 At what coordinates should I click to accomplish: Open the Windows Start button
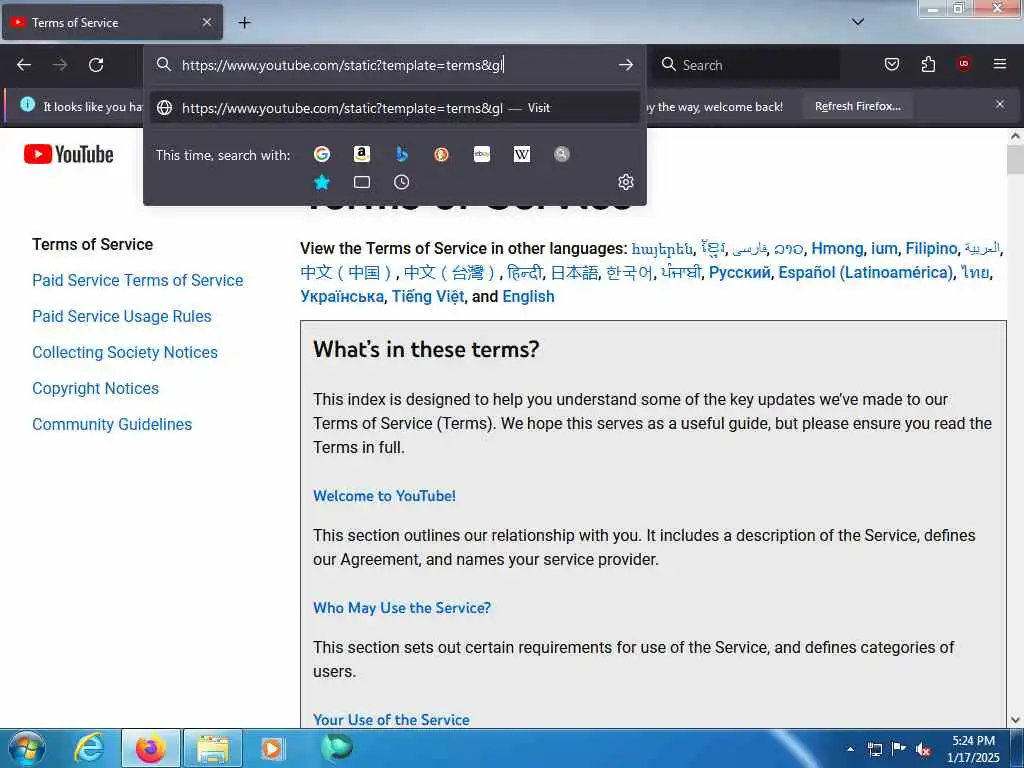click(27, 748)
